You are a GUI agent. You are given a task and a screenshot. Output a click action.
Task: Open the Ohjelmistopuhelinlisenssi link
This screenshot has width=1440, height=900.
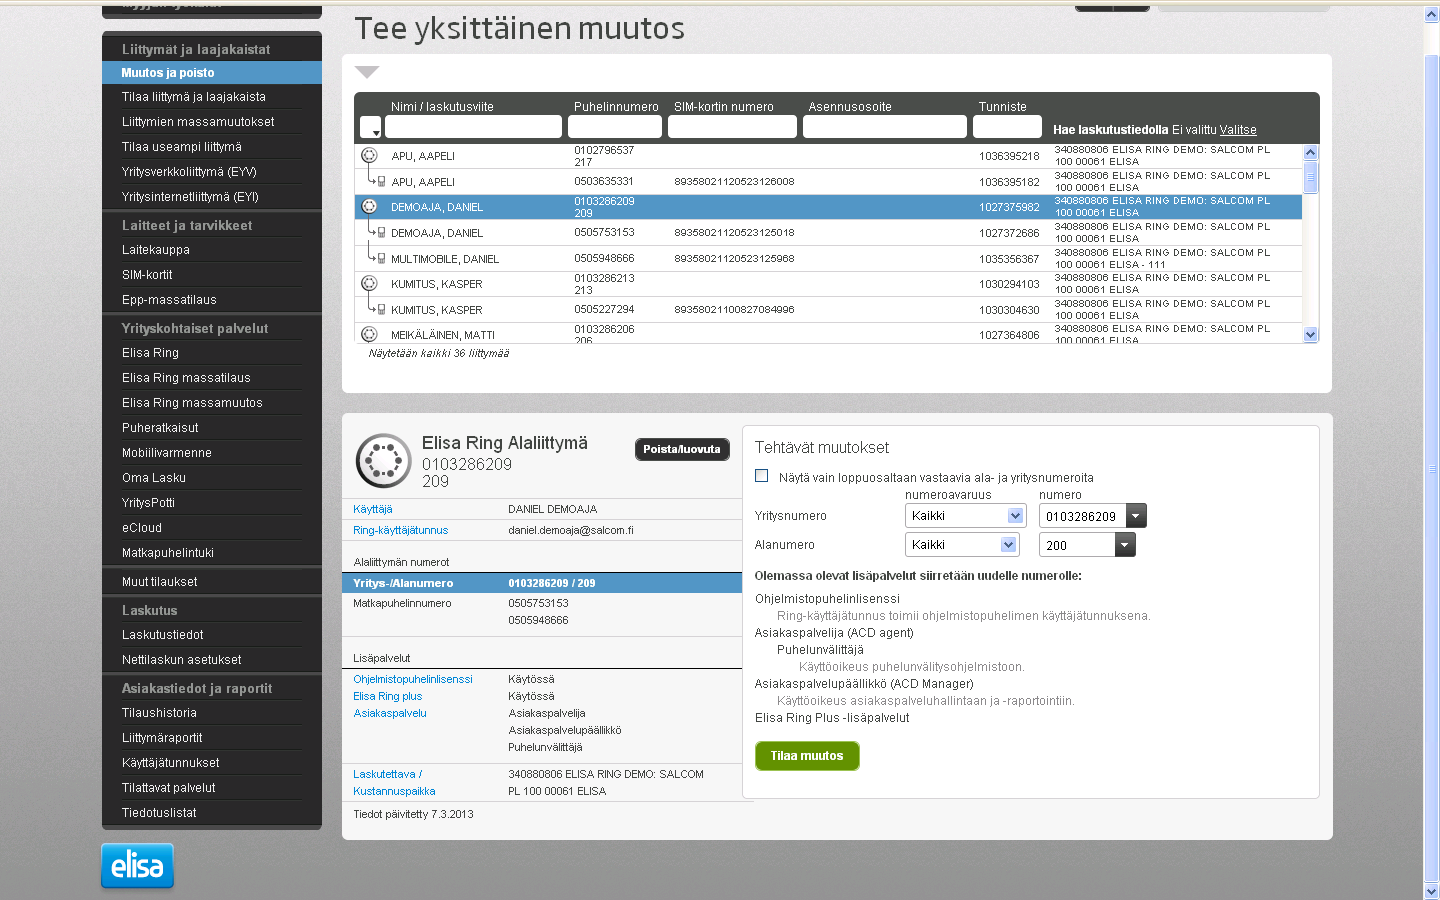413,679
